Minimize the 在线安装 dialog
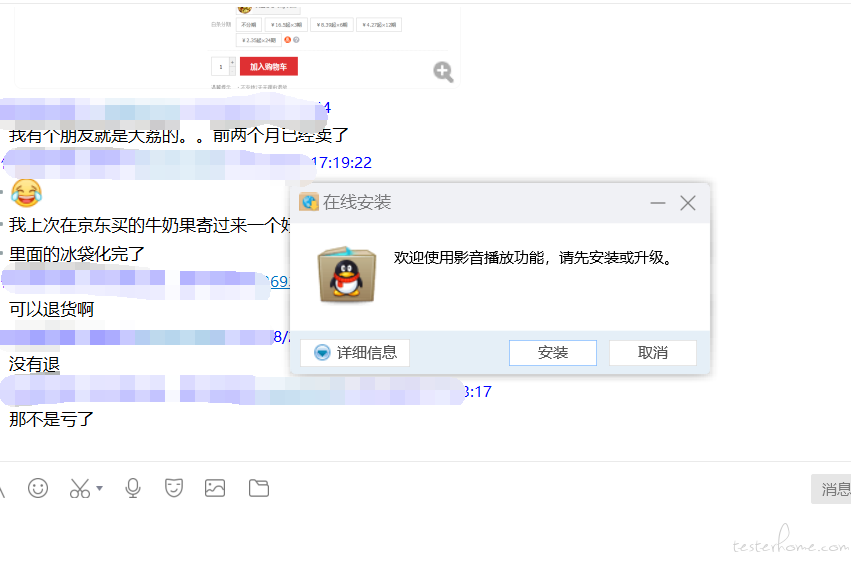The image size is (851, 564). 658,203
